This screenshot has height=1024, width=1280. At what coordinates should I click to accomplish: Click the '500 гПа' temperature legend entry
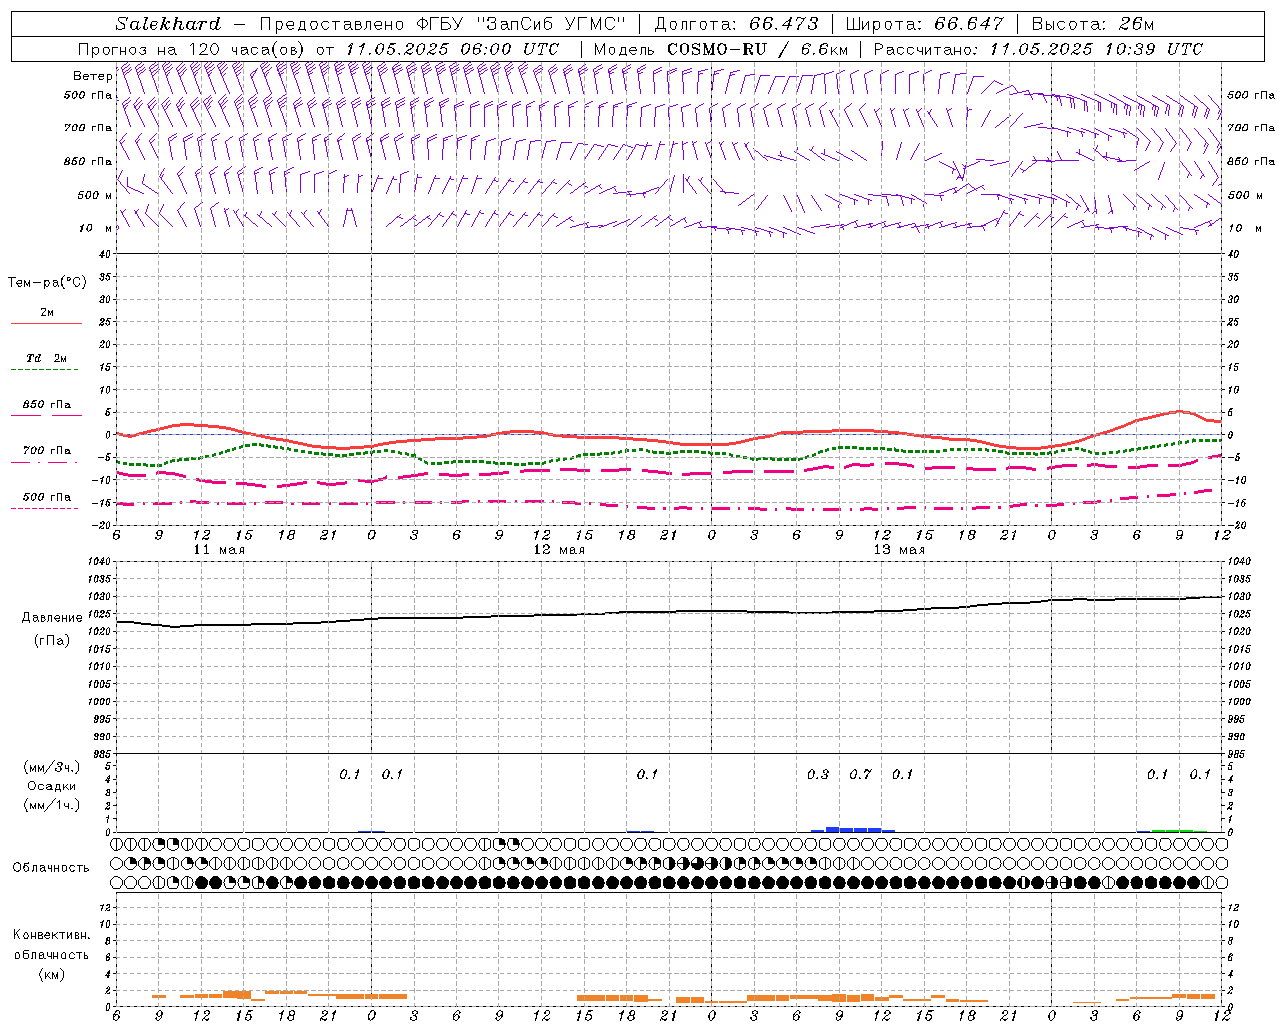pyautogui.click(x=46, y=497)
